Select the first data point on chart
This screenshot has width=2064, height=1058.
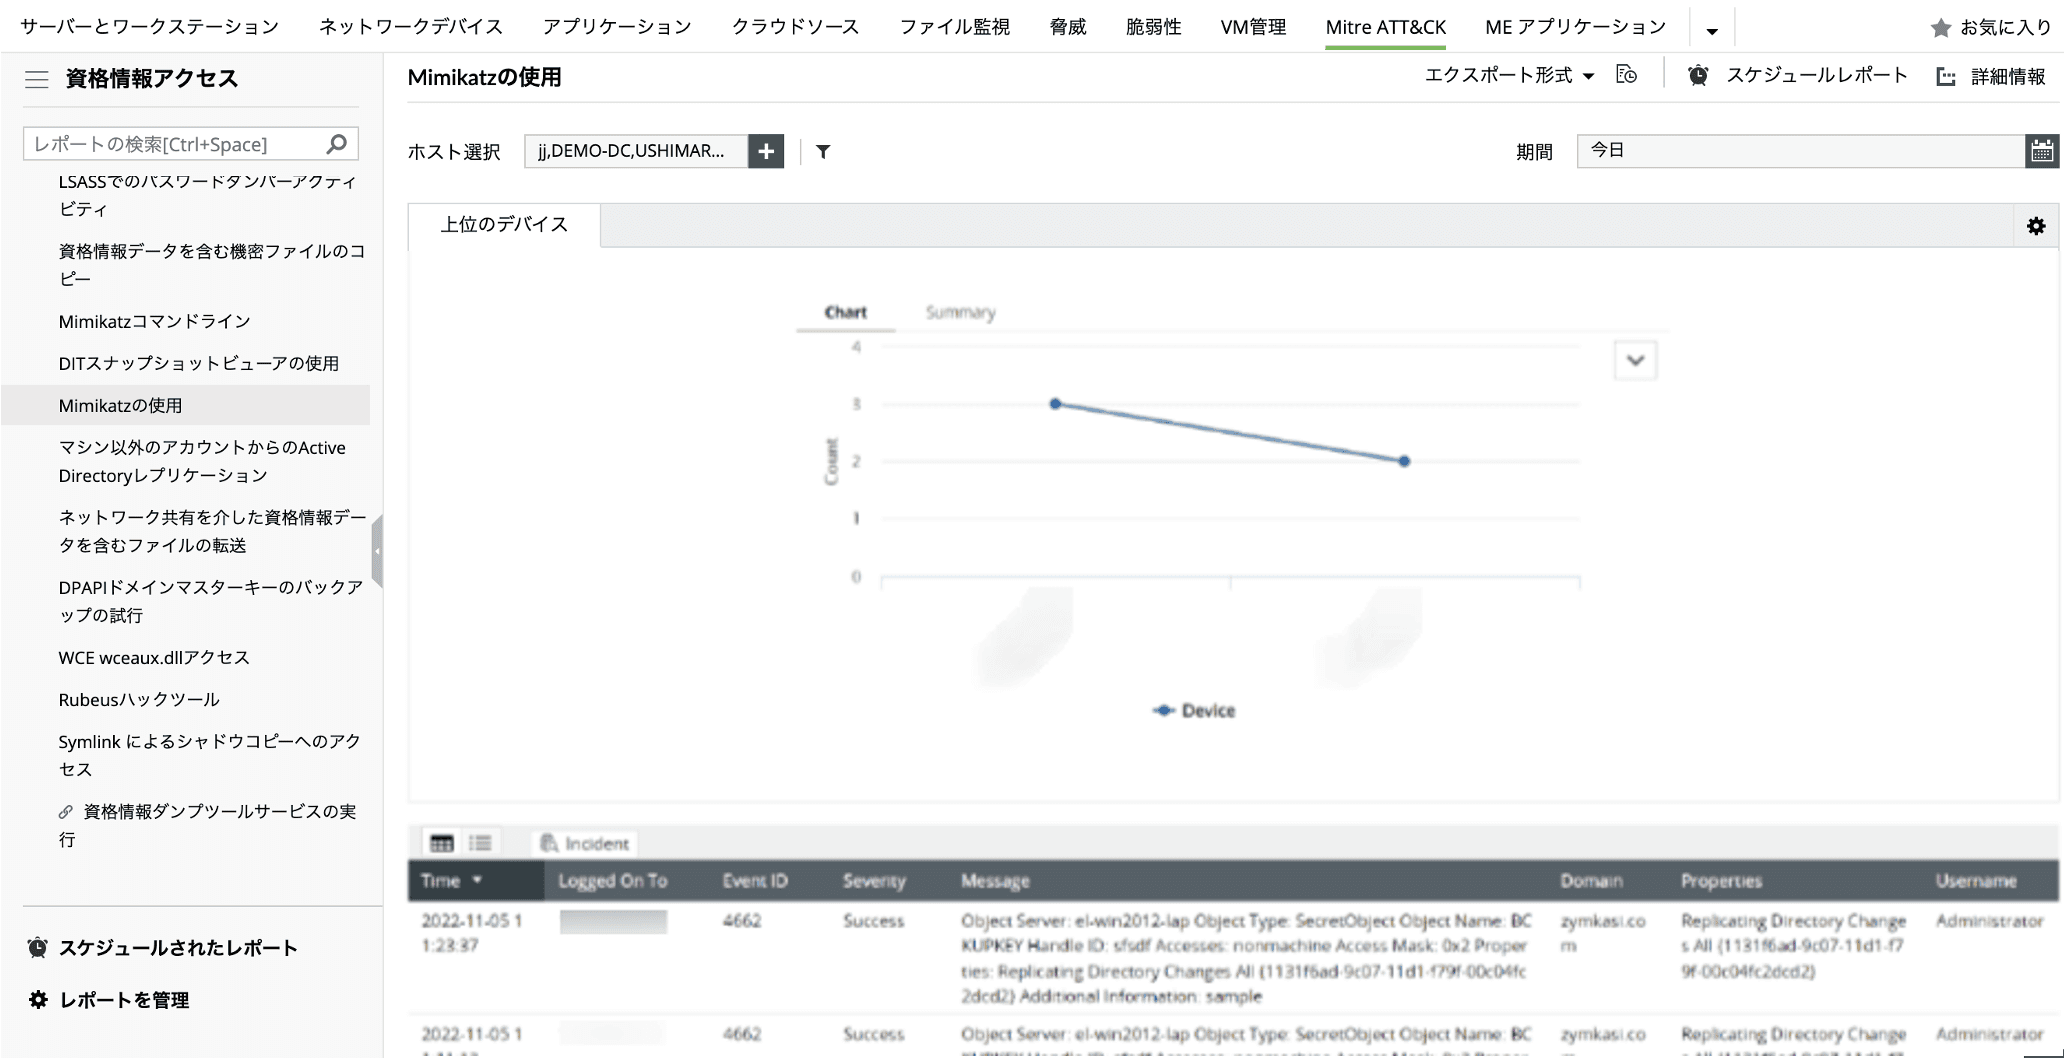[1055, 404]
